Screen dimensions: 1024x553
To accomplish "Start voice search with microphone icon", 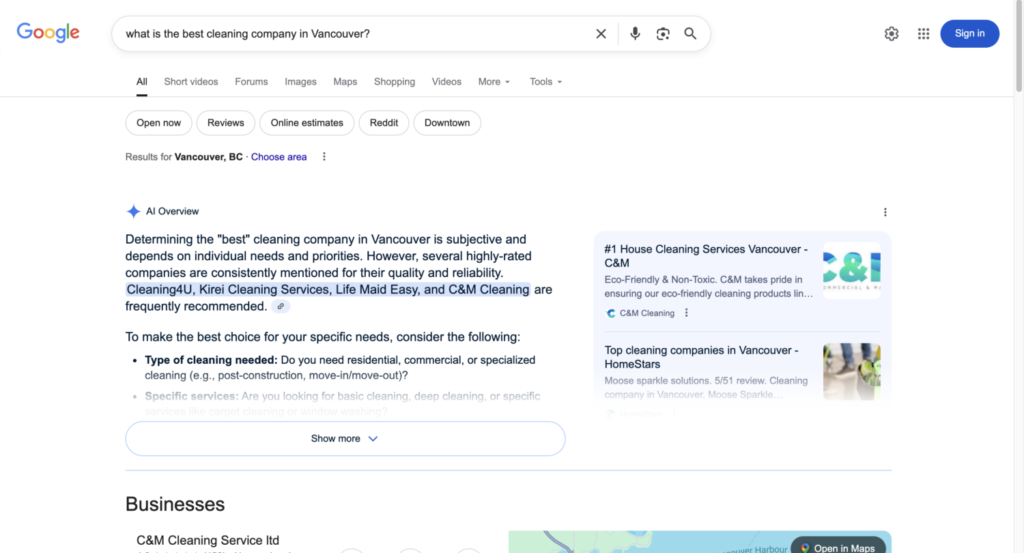I will pyautogui.click(x=635, y=33).
